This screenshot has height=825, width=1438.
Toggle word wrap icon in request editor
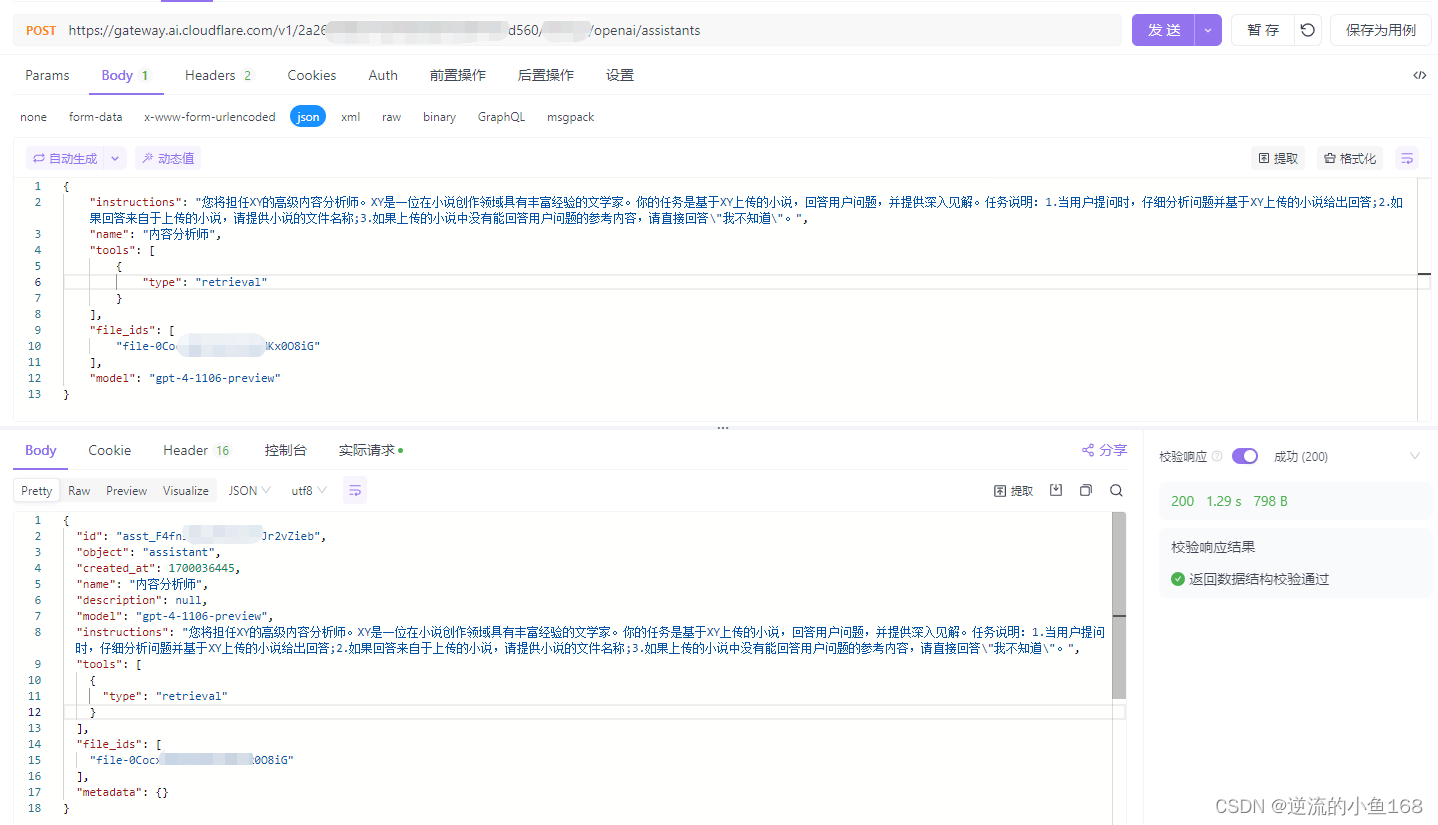coord(1407,158)
